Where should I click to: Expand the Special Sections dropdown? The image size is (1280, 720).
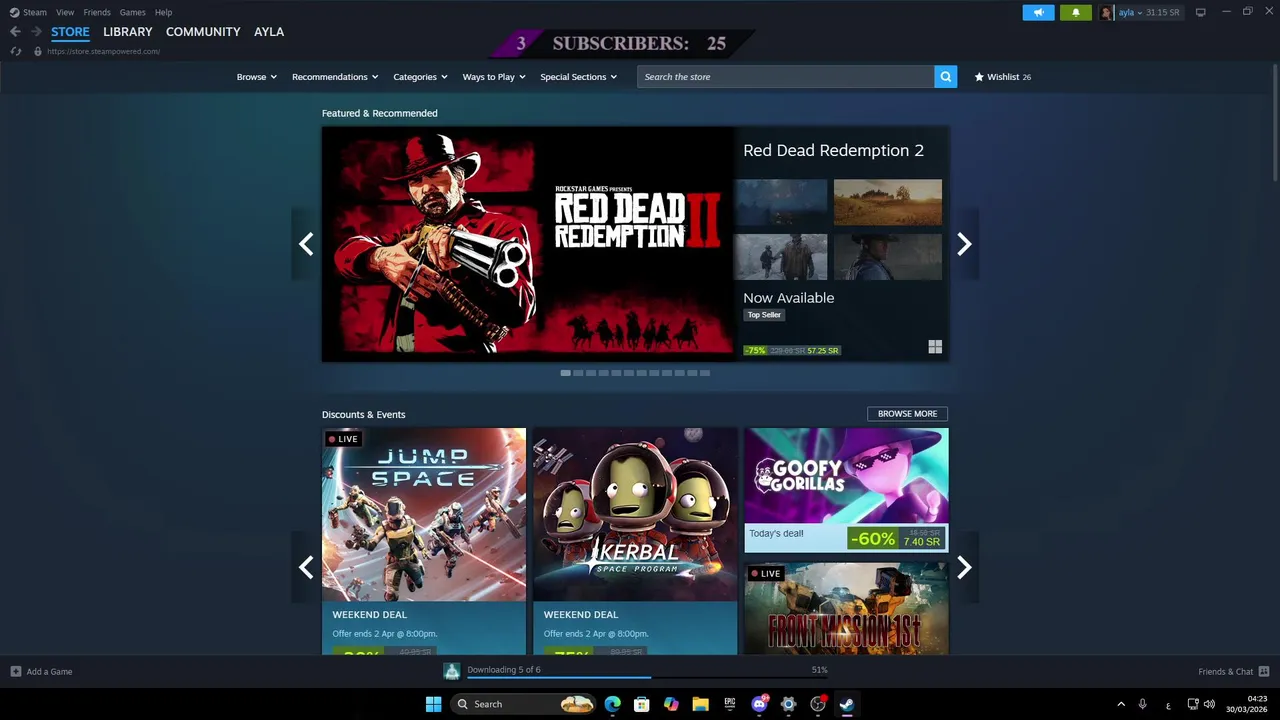click(579, 77)
